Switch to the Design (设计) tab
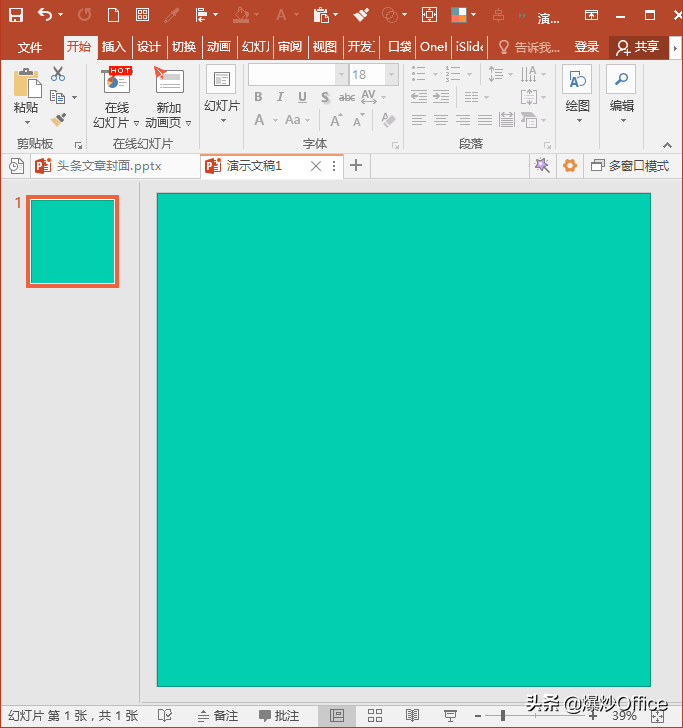This screenshot has width=683, height=728. click(149, 47)
